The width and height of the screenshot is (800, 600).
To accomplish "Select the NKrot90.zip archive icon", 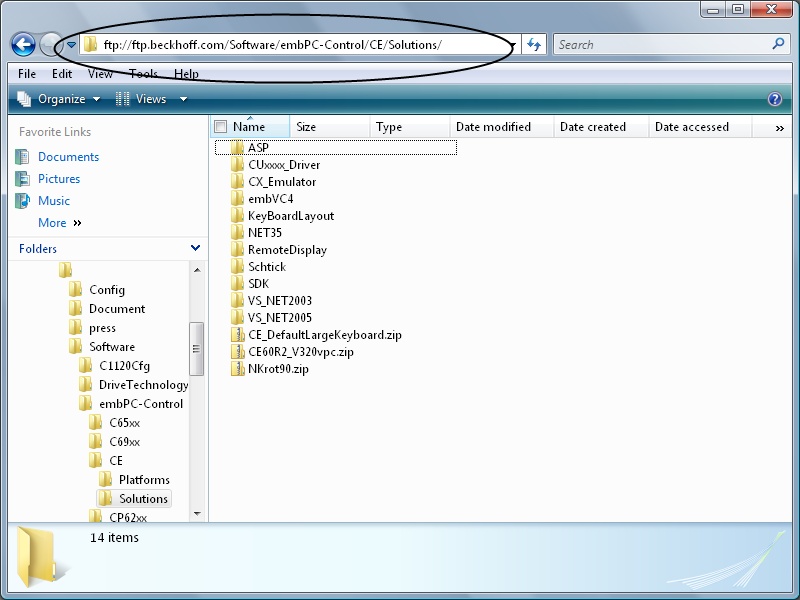I will coord(237,368).
